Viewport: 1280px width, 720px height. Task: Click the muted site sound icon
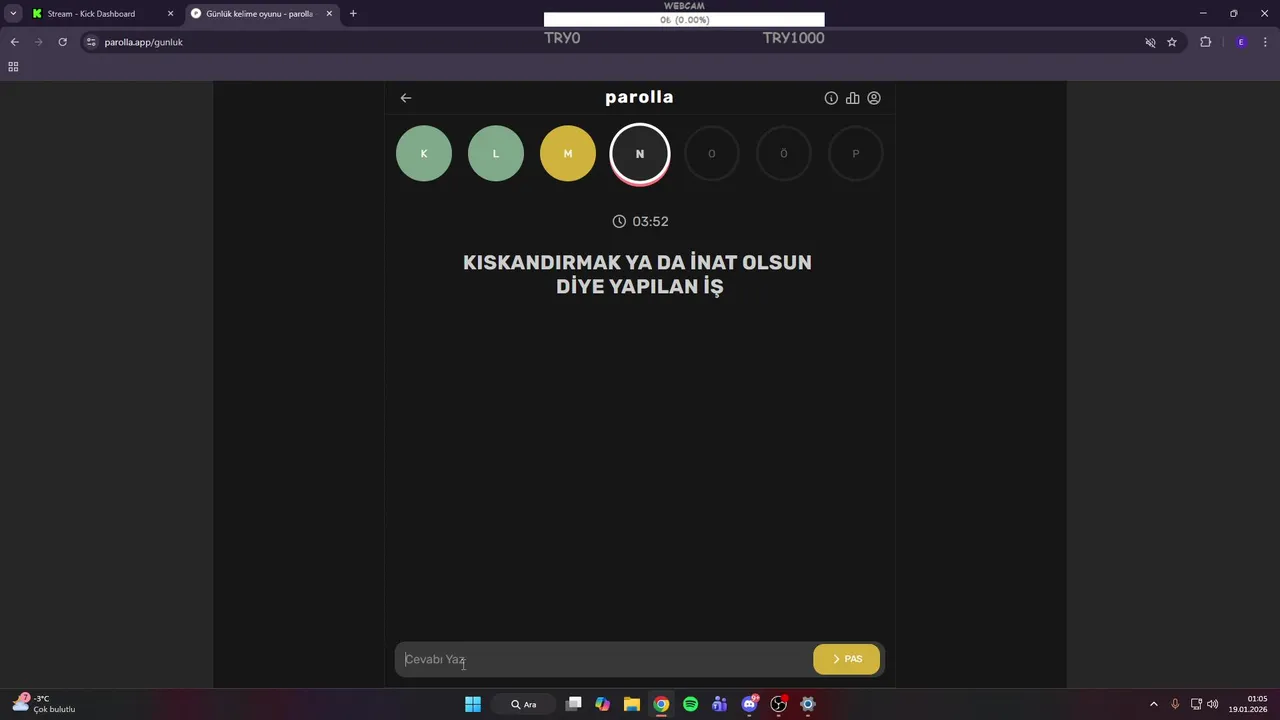[x=1150, y=42]
